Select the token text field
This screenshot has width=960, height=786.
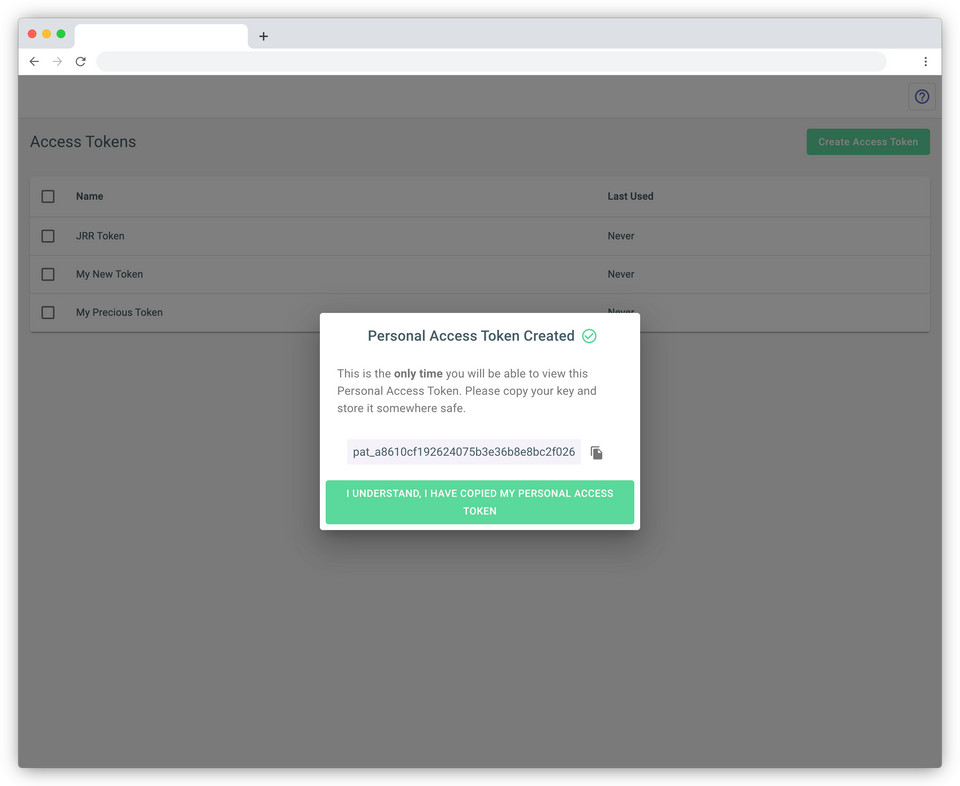point(463,452)
